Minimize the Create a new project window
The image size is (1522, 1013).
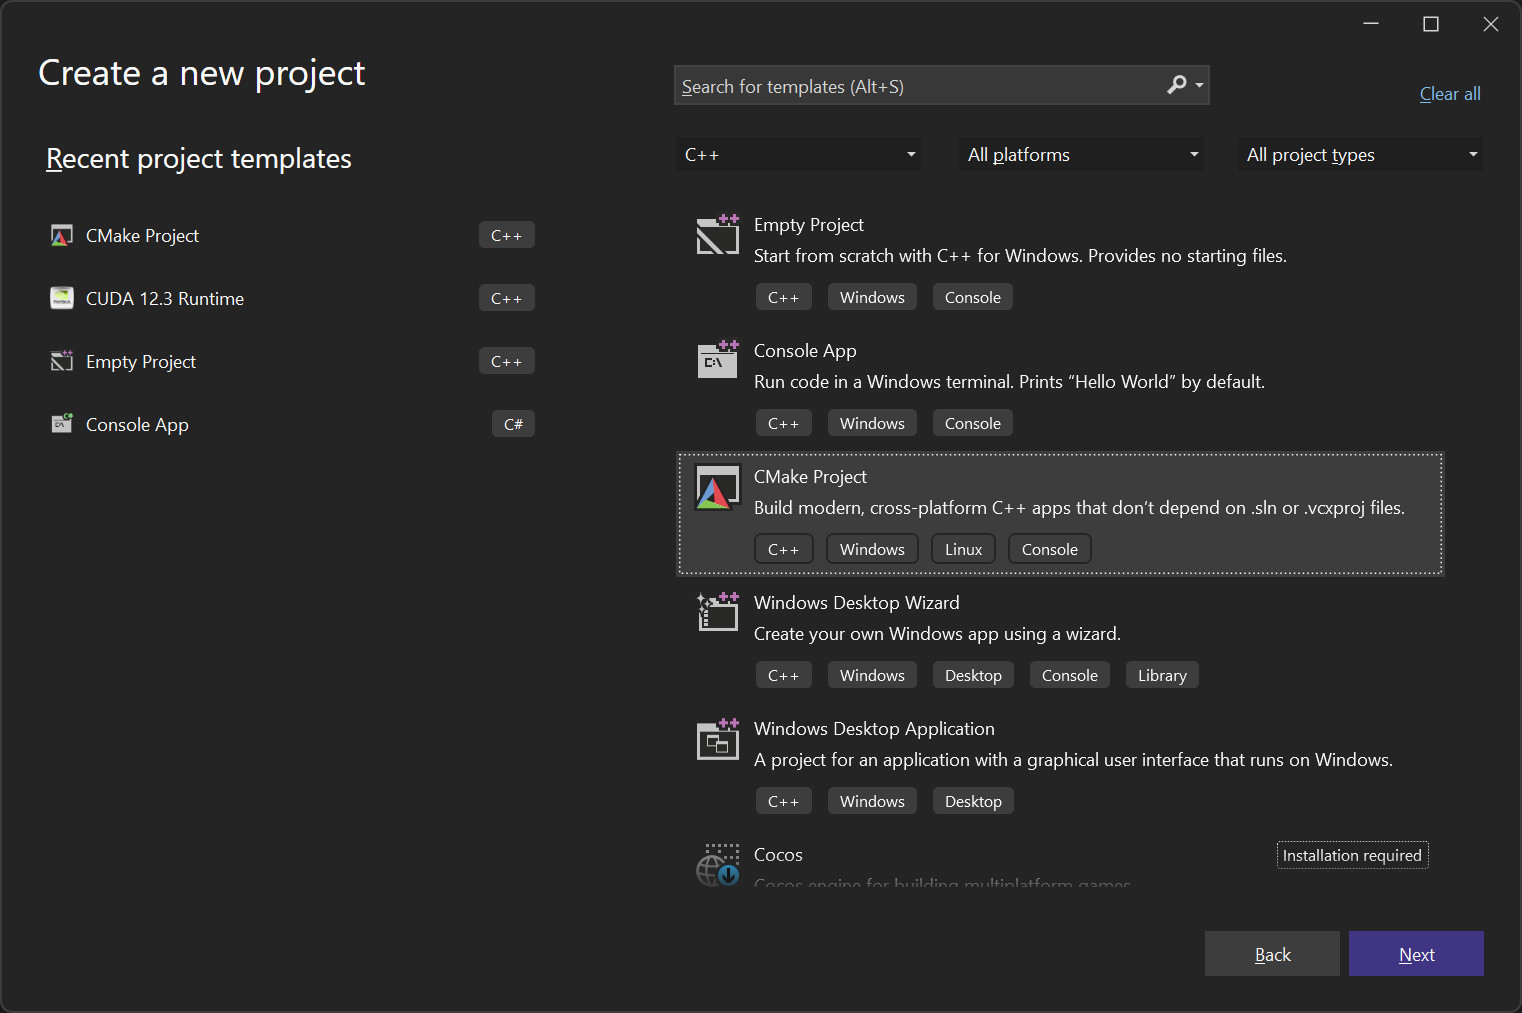[x=1371, y=24]
